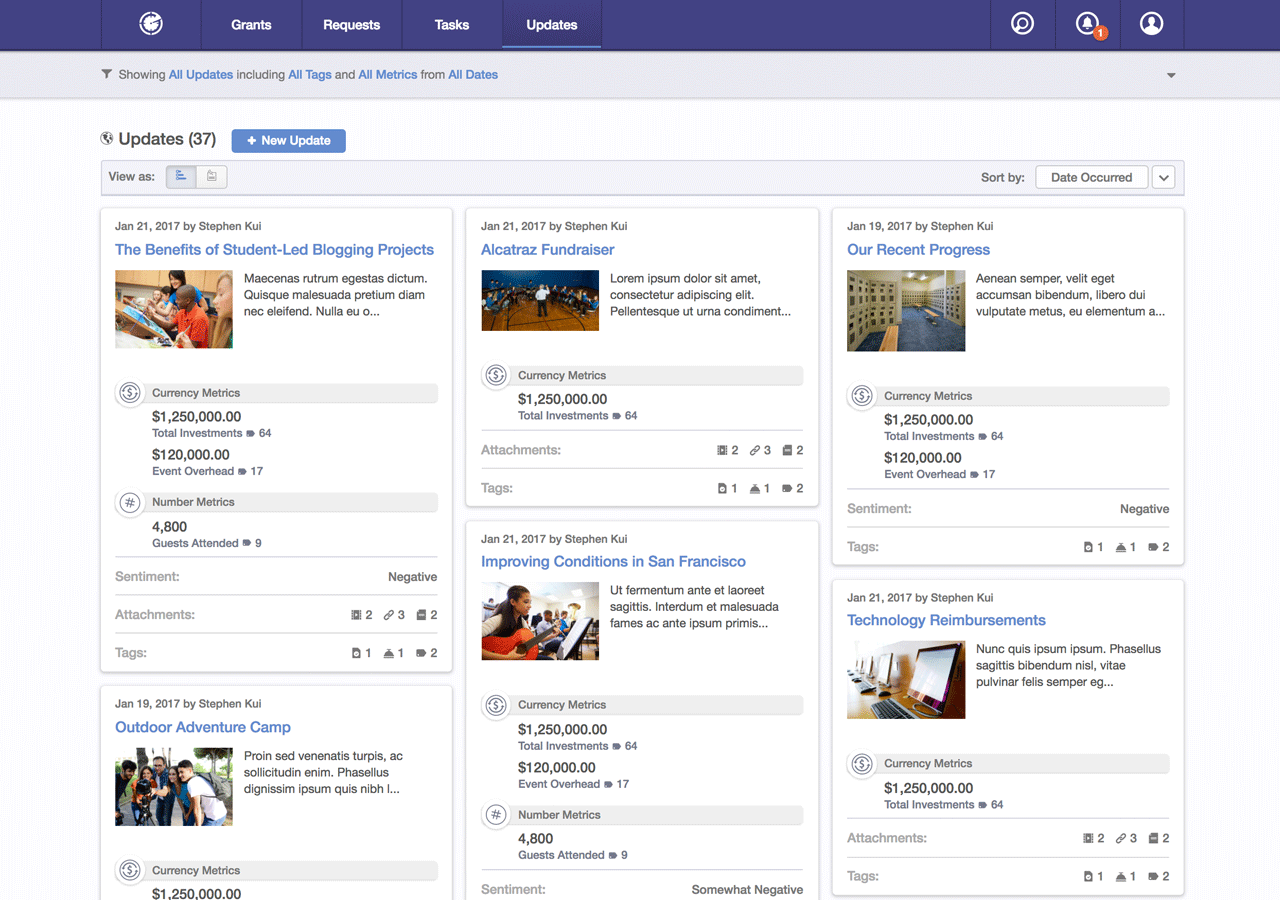Click Currency Metrics icon in Technology Reimbursements card
Screen dimensions: 1280x900
[862, 763]
